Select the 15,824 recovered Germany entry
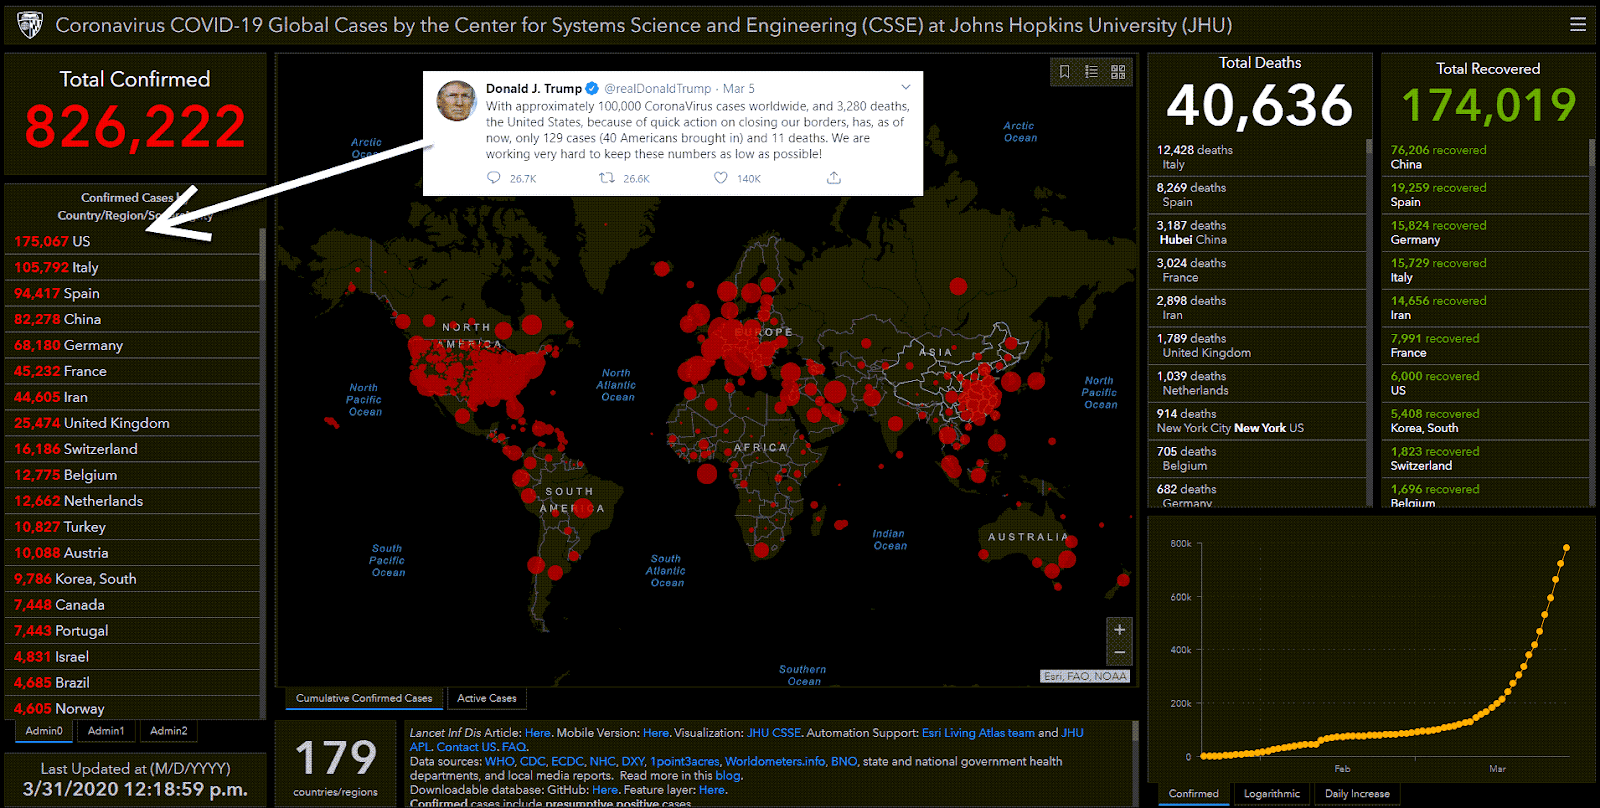This screenshot has height=808, width=1600. click(x=1486, y=233)
